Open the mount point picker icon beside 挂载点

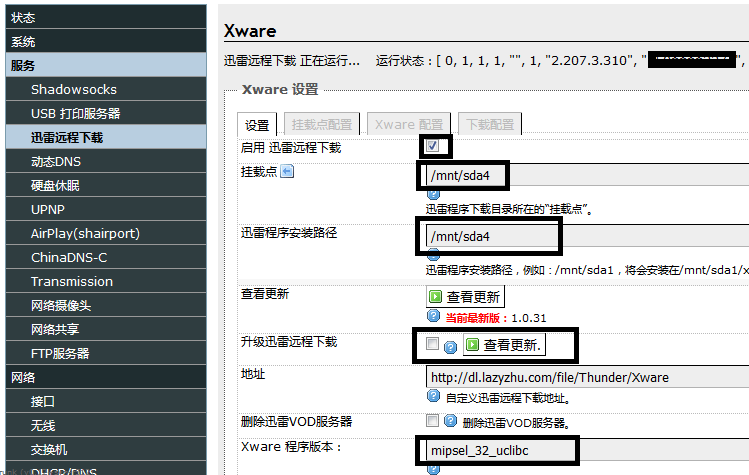pyautogui.click(x=287, y=171)
